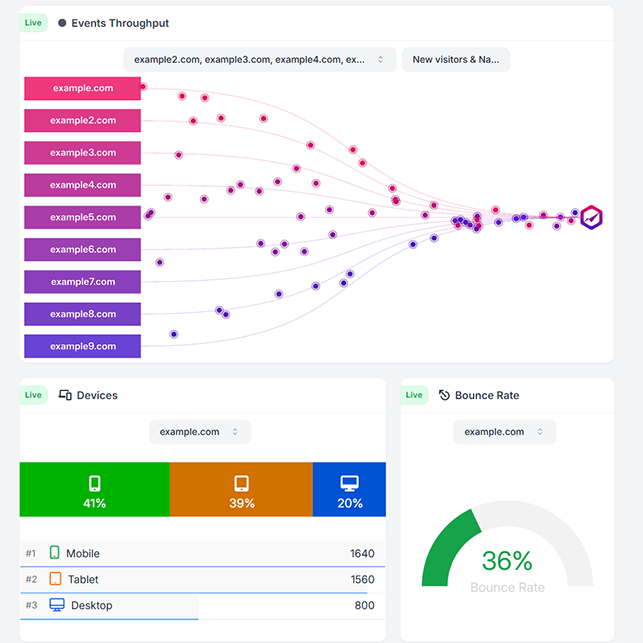Click the Live badge on Bounce Rate
Screen dimensions: 643x643
[x=414, y=395]
